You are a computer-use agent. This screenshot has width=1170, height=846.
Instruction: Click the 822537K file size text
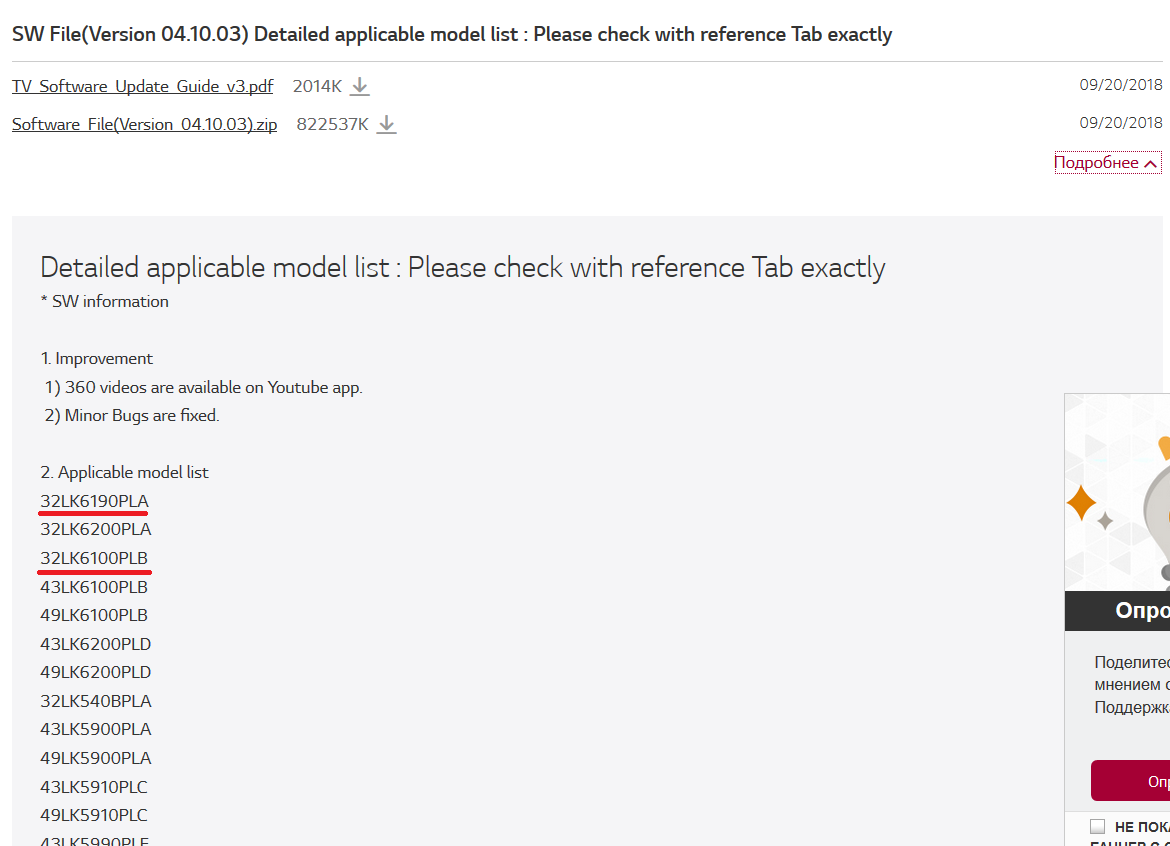(332, 125)
